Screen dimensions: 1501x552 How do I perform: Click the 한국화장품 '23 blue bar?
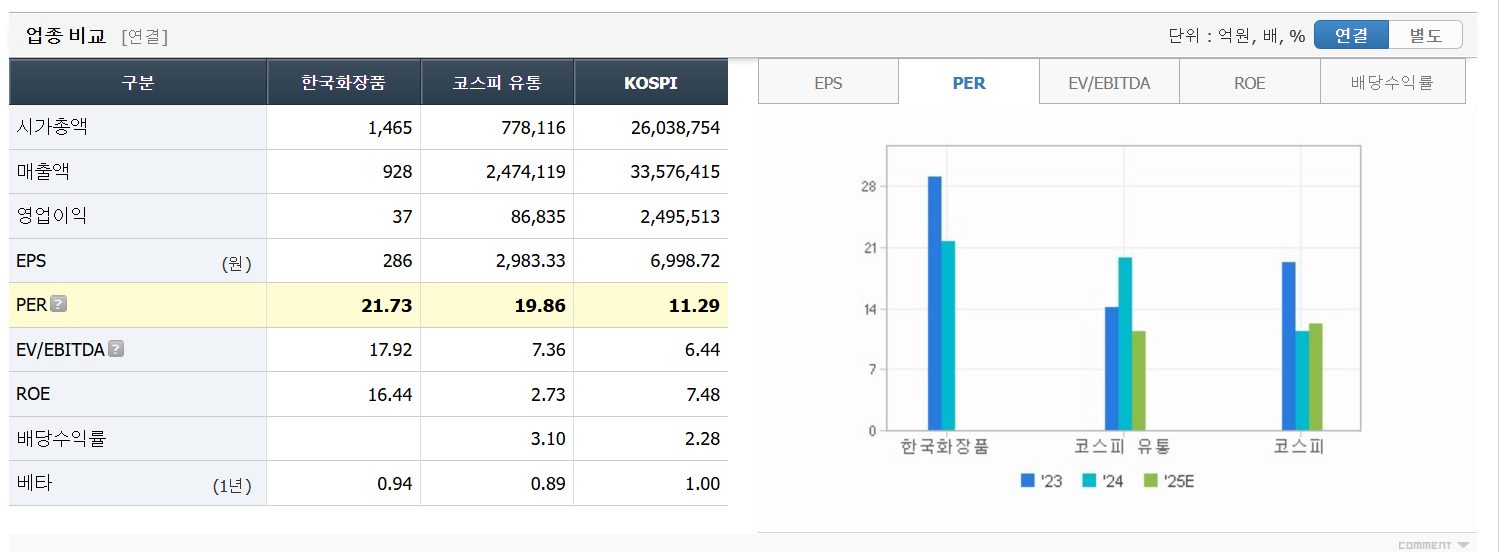pyautogui.click(x=935, y=304)
